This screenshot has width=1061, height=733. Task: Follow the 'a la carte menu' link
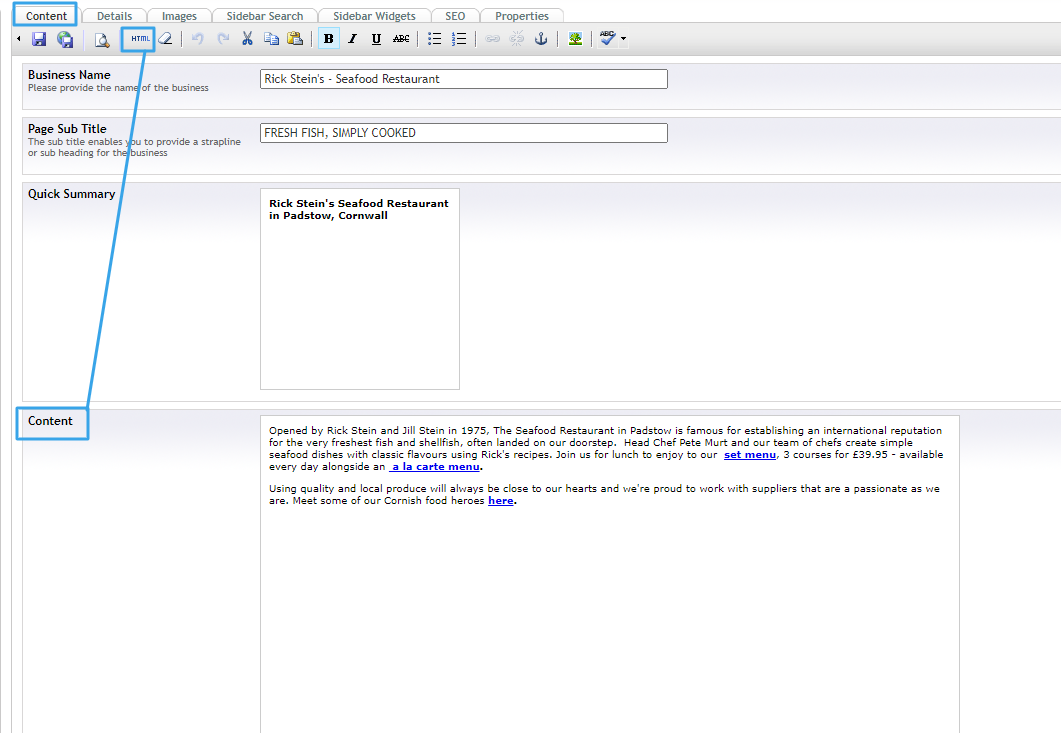(x=435, y=467)
